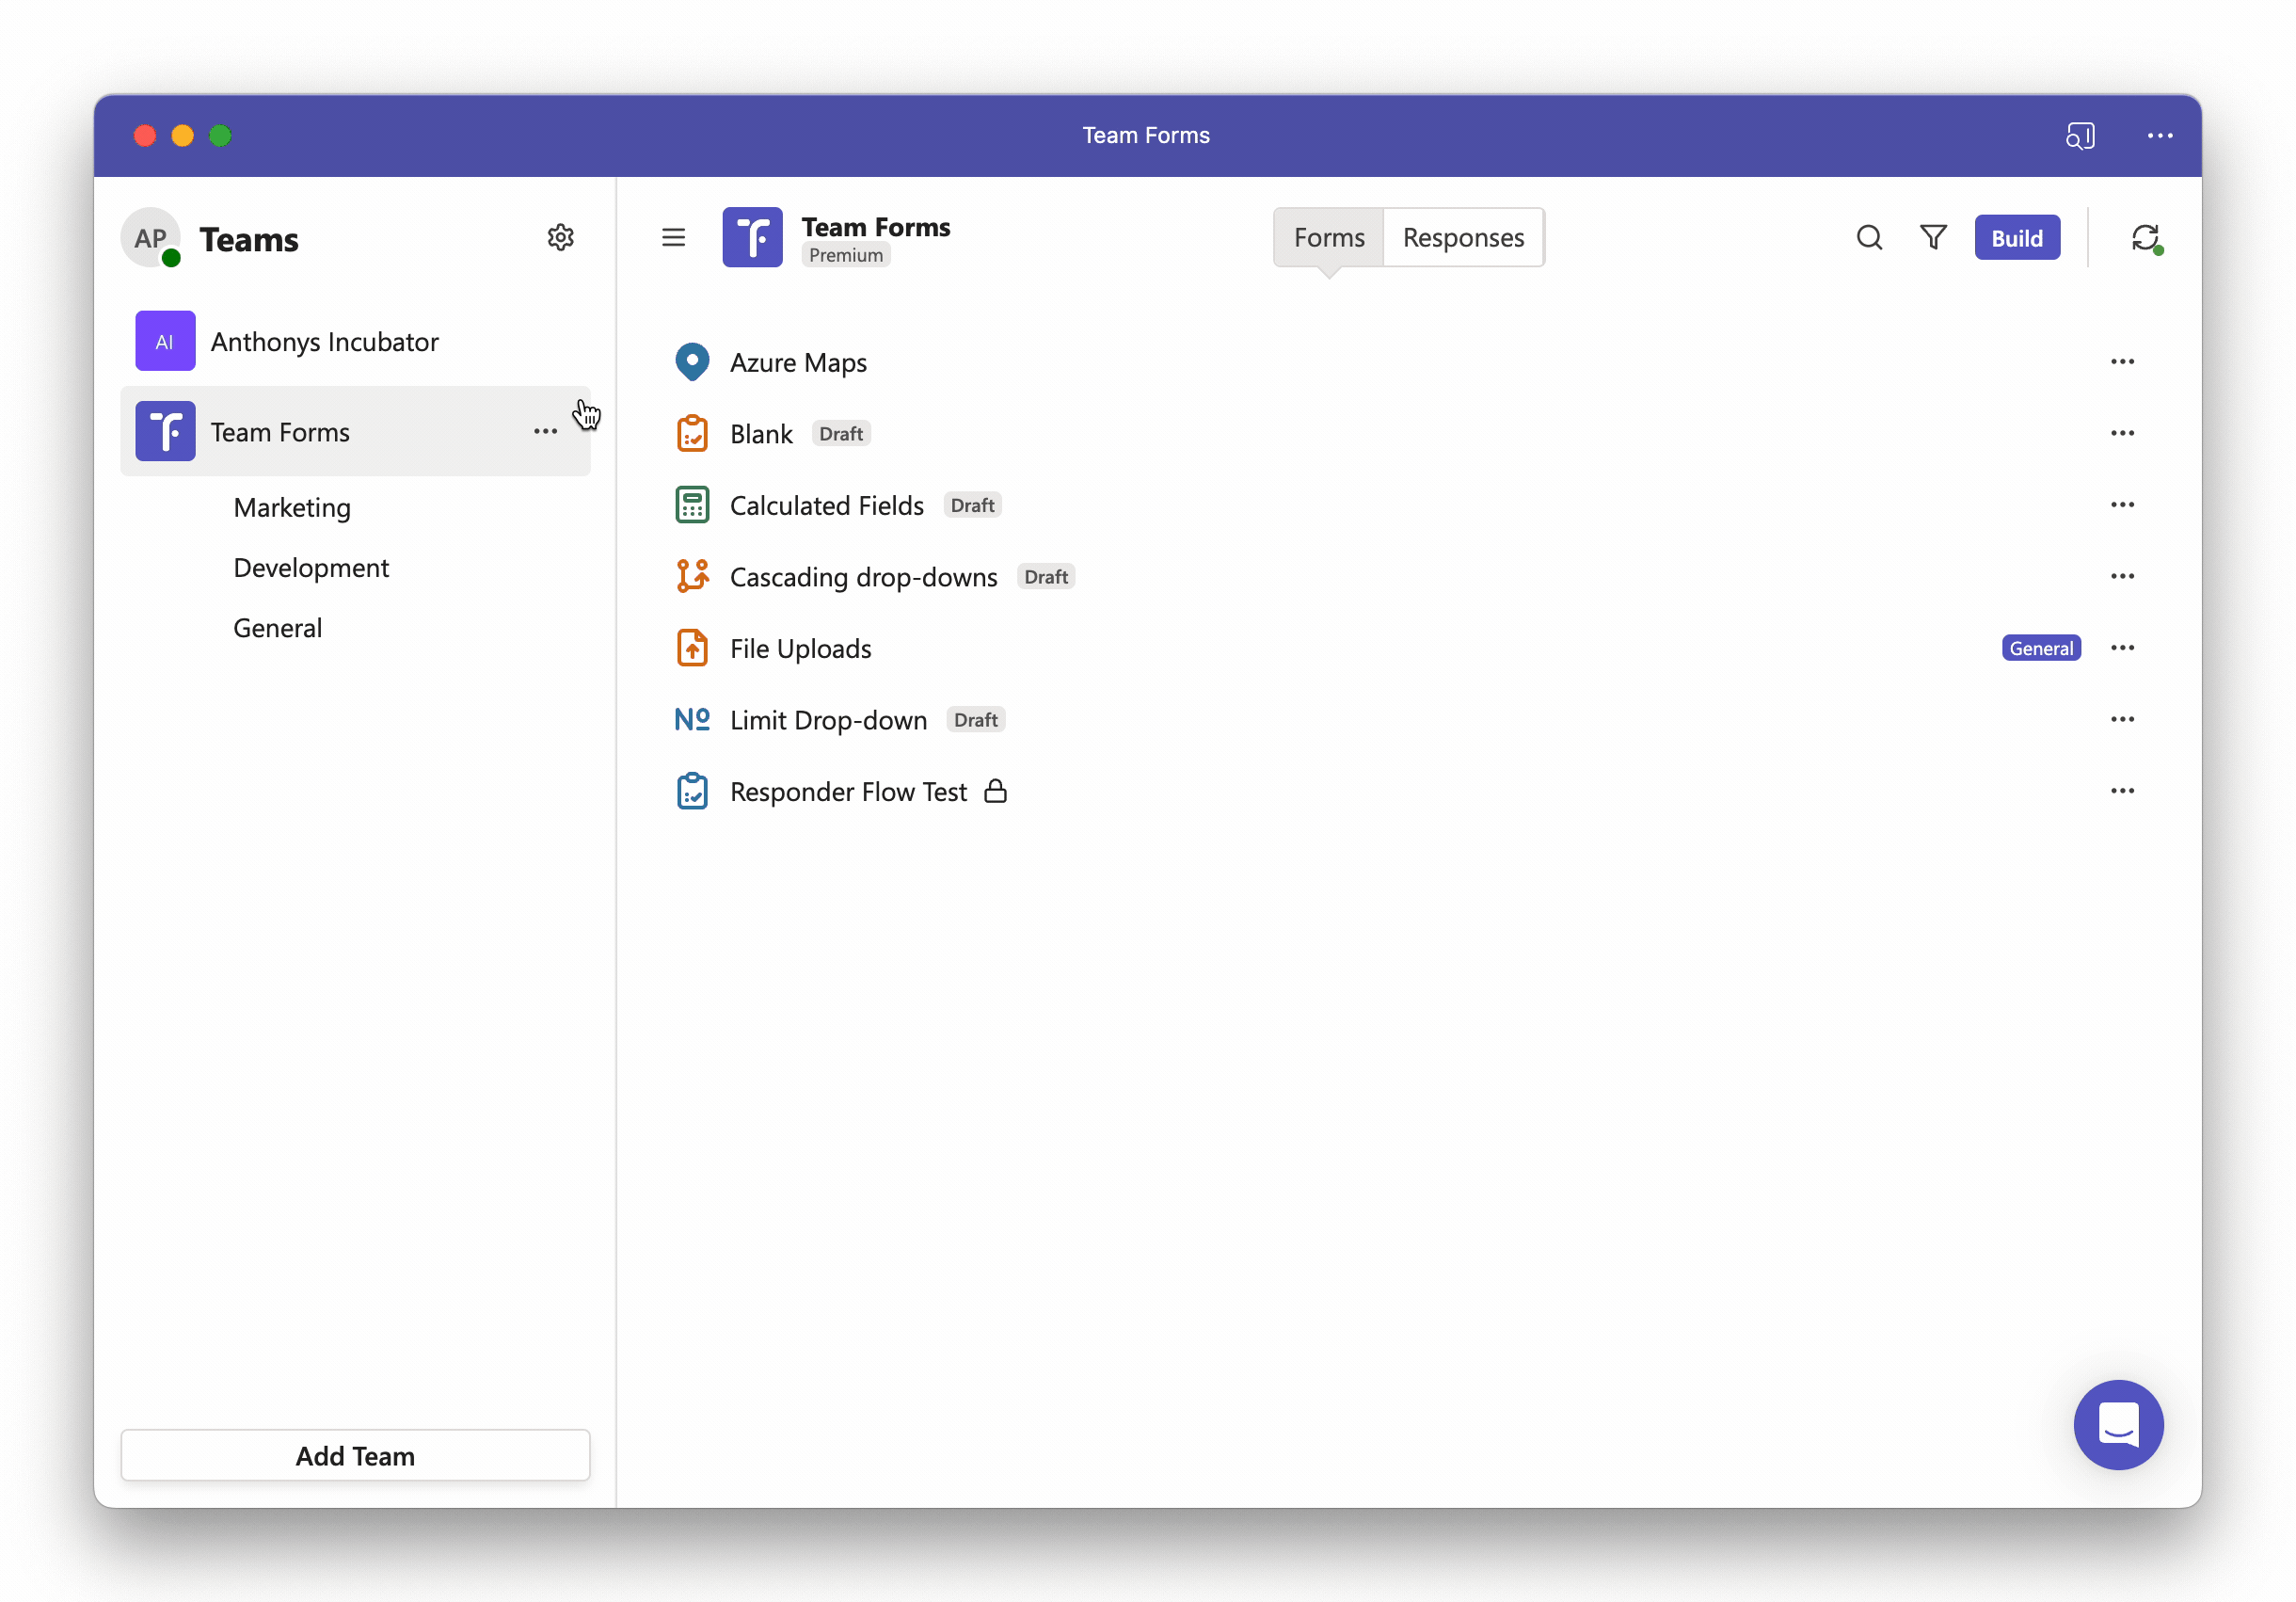The height and width of the screenshot is (1602, 2296).
Task: Select the Development channel
Action: pyautogui.click(x=311, y=567)
